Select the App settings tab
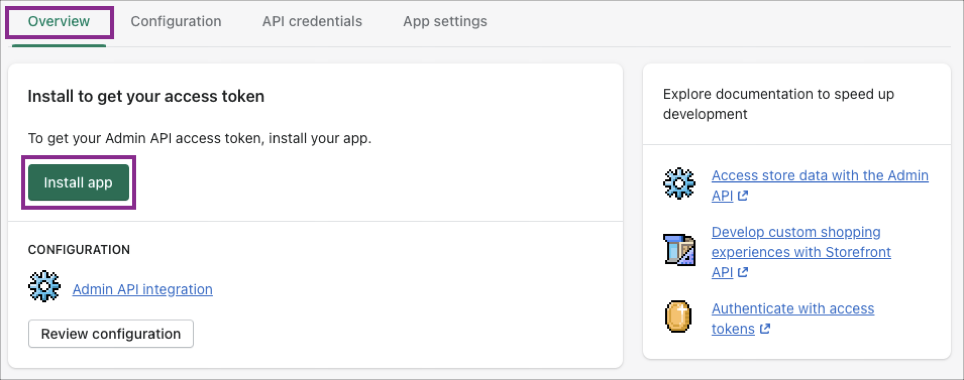This screenshot has height=380, width=964. (445, 22)
